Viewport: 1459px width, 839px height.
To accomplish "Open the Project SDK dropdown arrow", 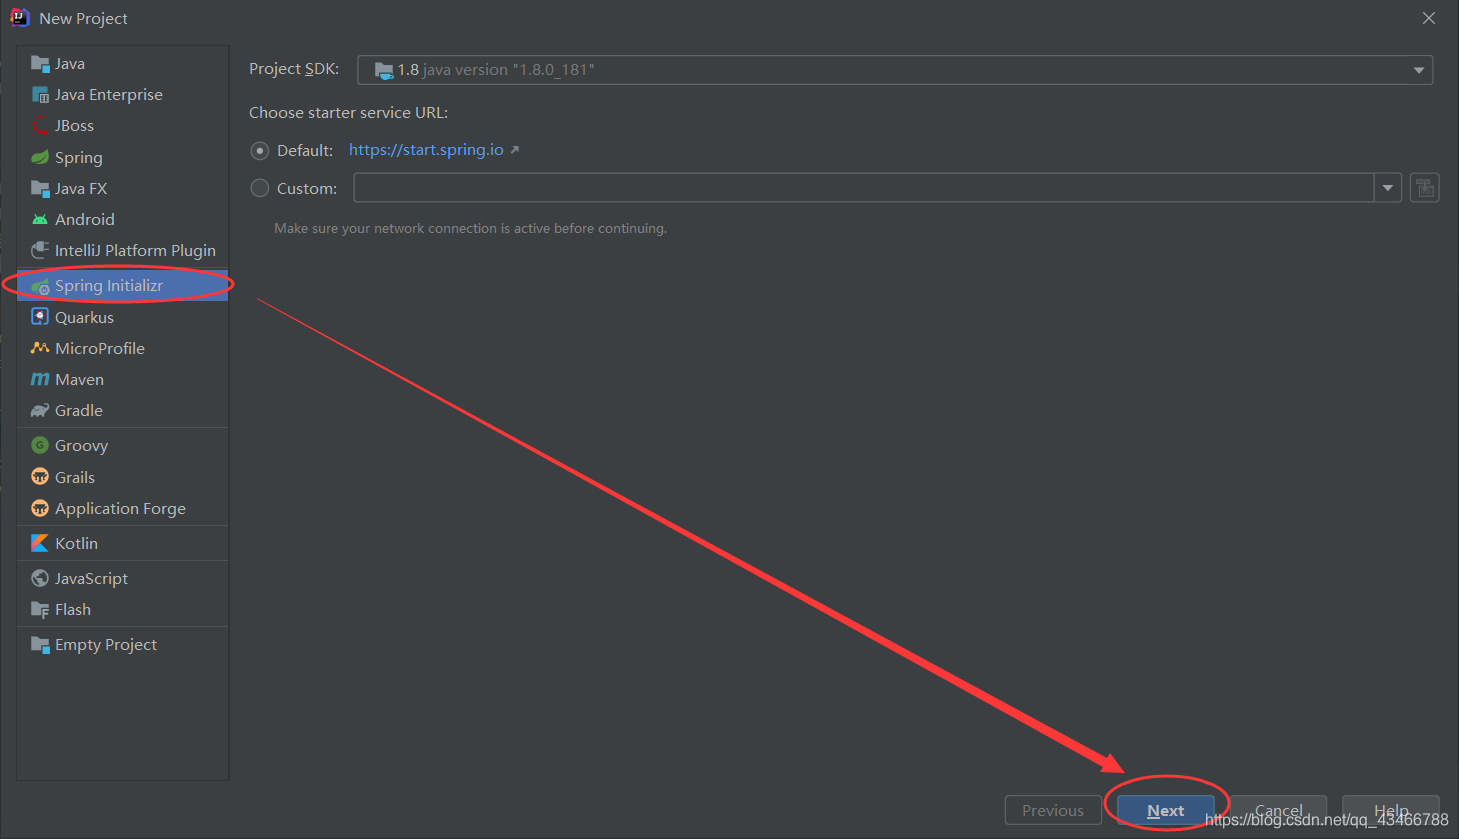I will tap(1418, 70).
